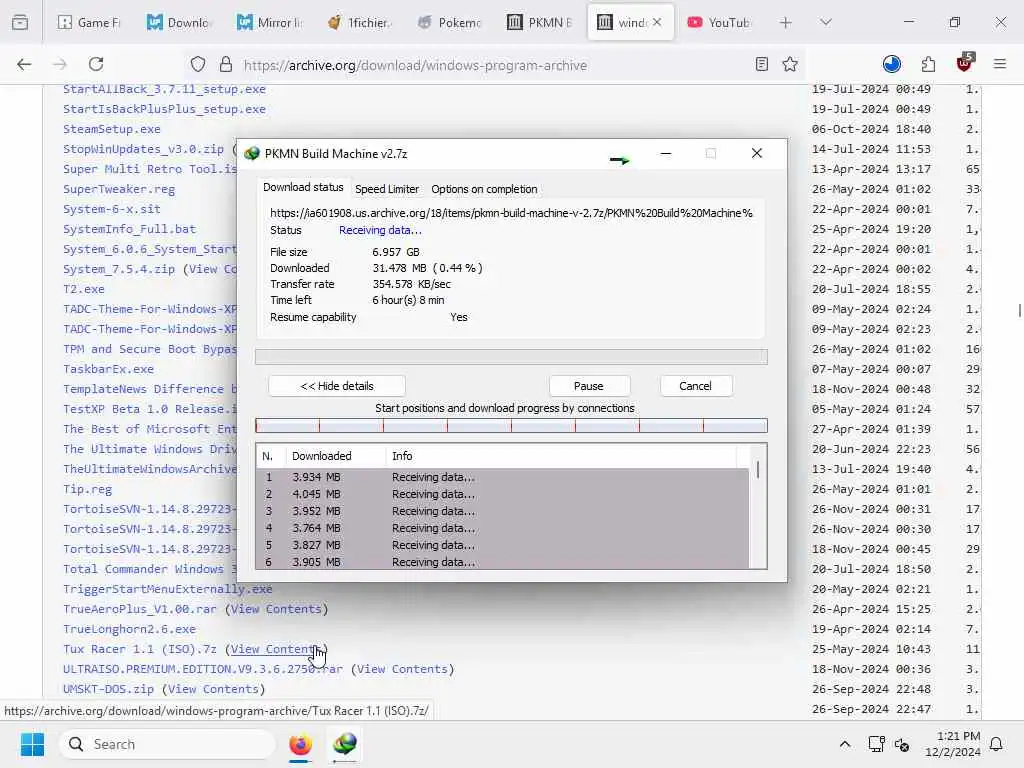The width and height of the screenshot is (1024, 768).
Task: Close the active windows-program-archive tab
Action: click(657, 22)
